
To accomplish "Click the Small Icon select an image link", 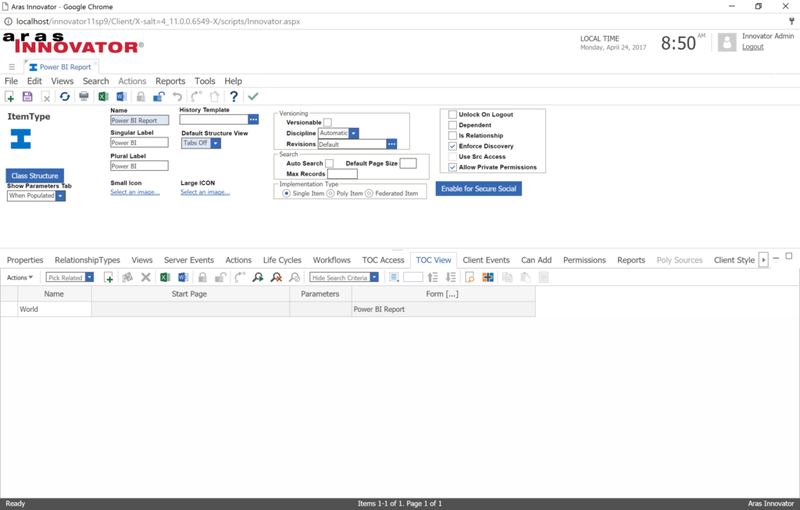I will point(135,192).
